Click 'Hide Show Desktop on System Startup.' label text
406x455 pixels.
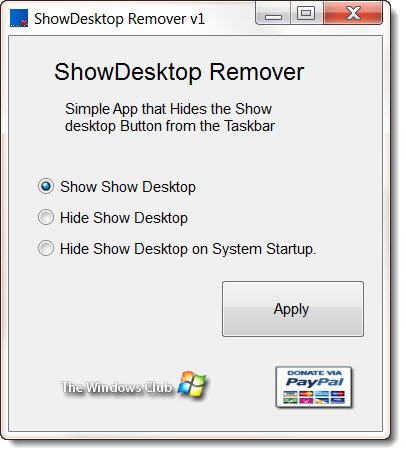188,249
